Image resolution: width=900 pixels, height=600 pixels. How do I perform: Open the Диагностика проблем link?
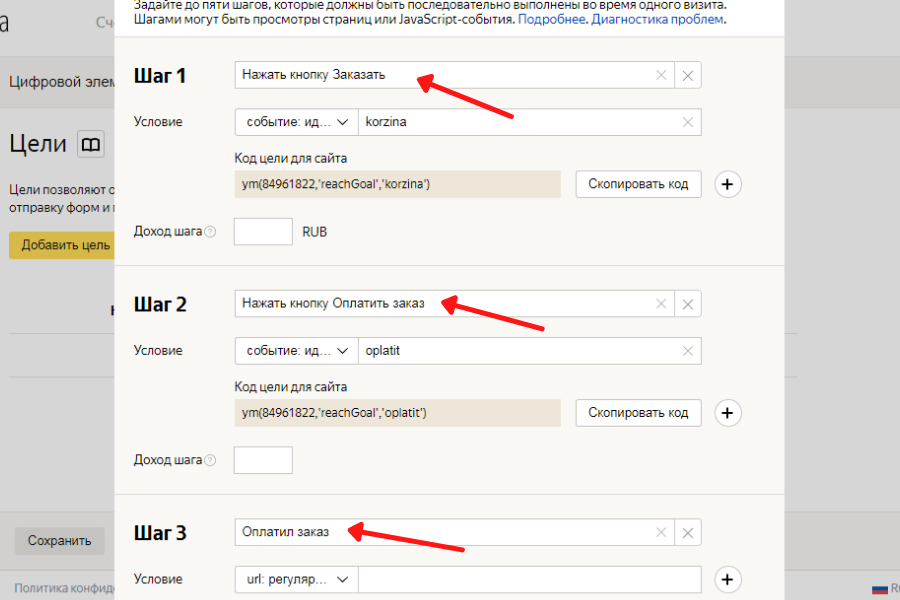click(x=658, y=19)
